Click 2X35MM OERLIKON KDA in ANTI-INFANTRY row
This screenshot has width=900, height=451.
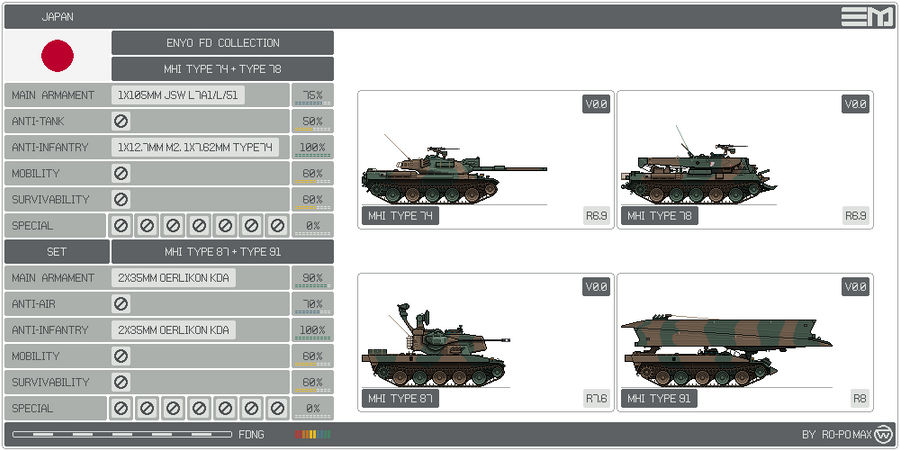pyautogui.click(x=173, y=330)
